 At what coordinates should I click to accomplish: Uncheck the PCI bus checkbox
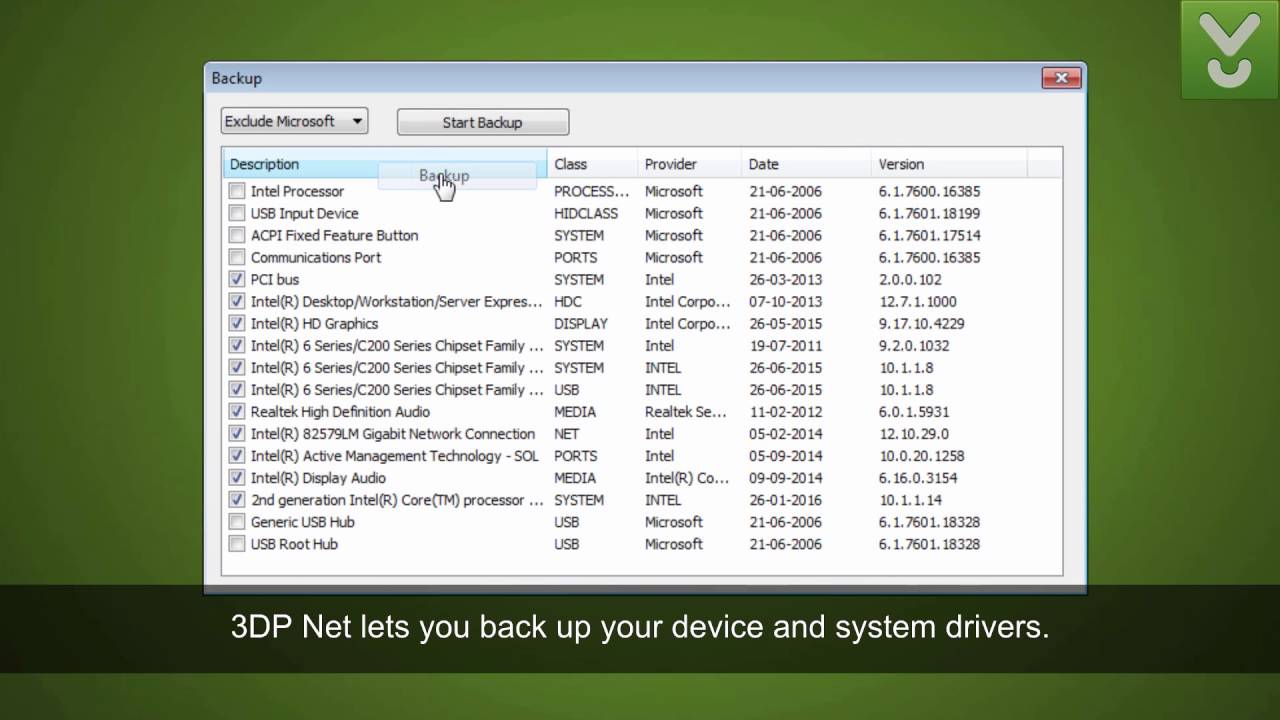[x=237, y=279]
